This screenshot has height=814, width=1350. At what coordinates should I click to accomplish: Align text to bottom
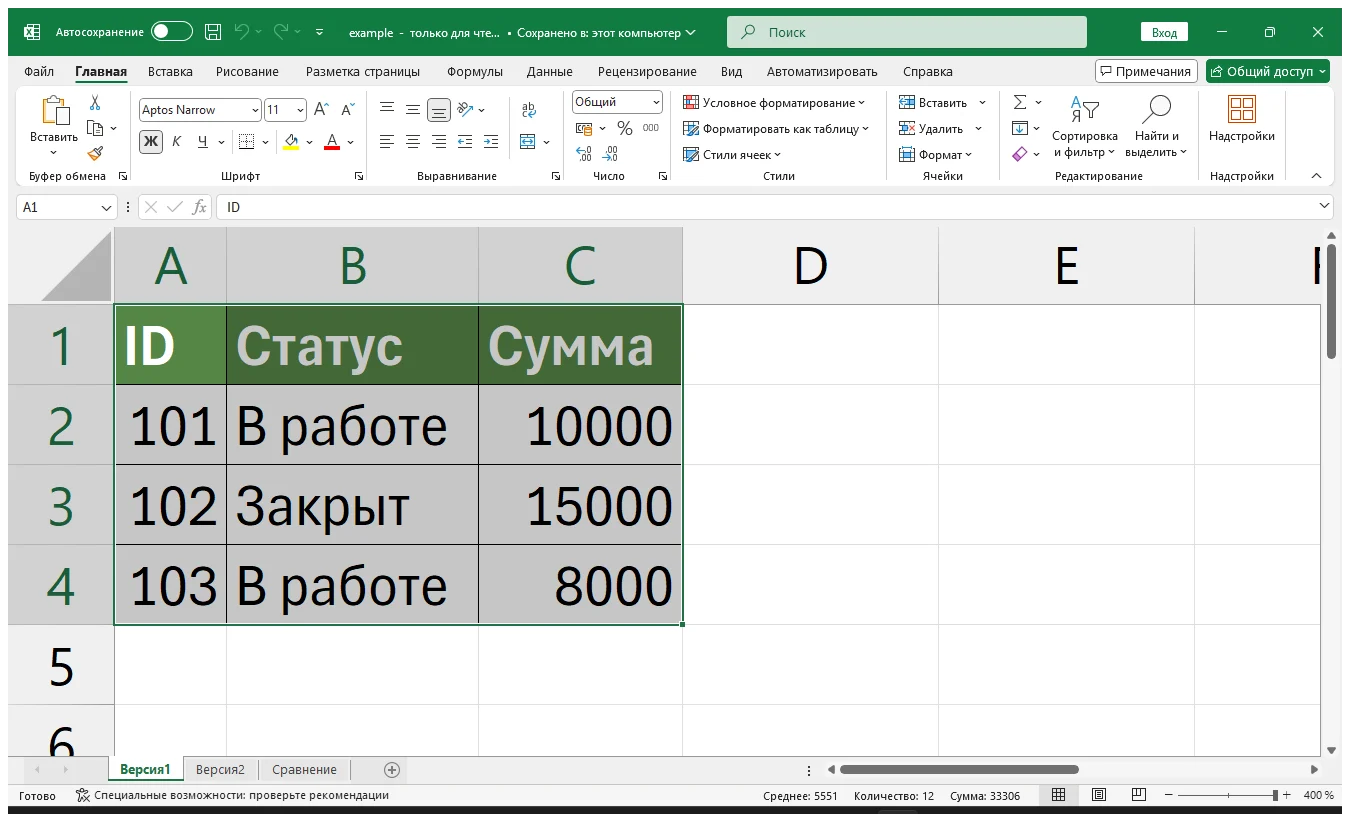pos(439,109)
